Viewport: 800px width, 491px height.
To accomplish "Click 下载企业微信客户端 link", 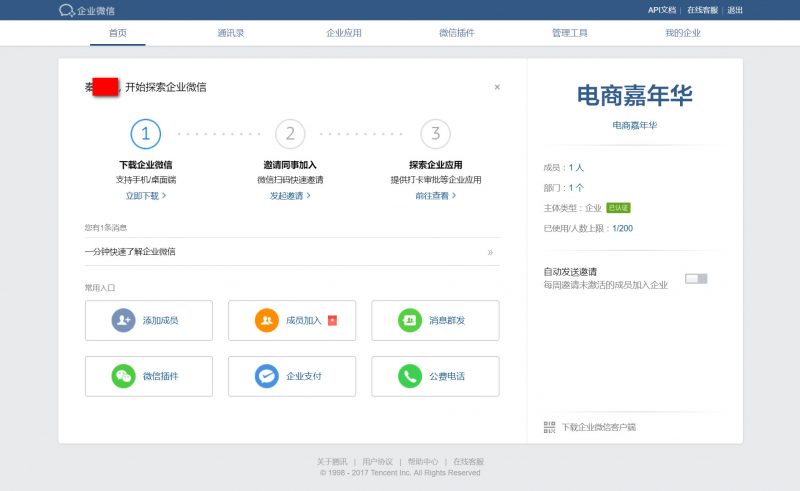I will (x=598, y=427).
